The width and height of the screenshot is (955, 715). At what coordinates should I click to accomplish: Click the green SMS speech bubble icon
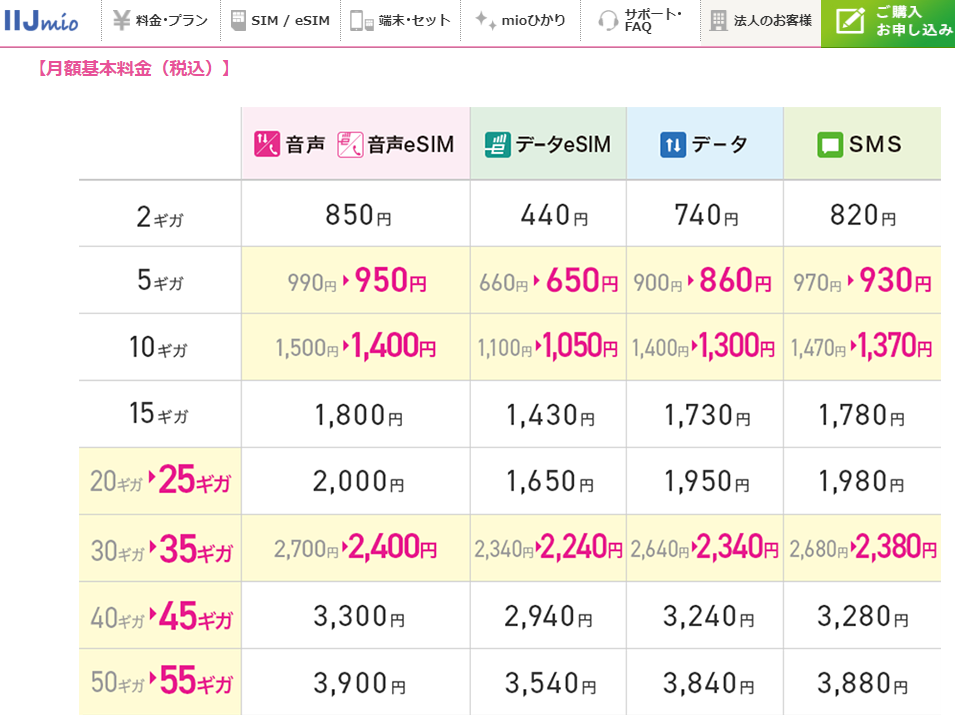tap(830, 145)
